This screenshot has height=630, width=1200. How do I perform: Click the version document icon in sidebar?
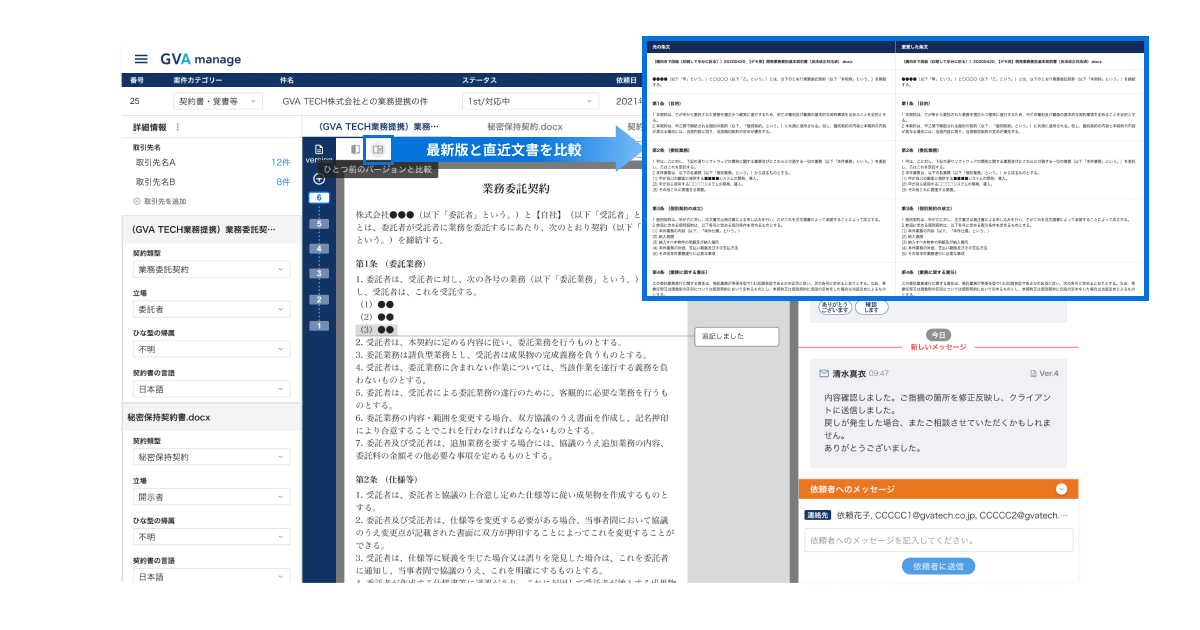319,148
